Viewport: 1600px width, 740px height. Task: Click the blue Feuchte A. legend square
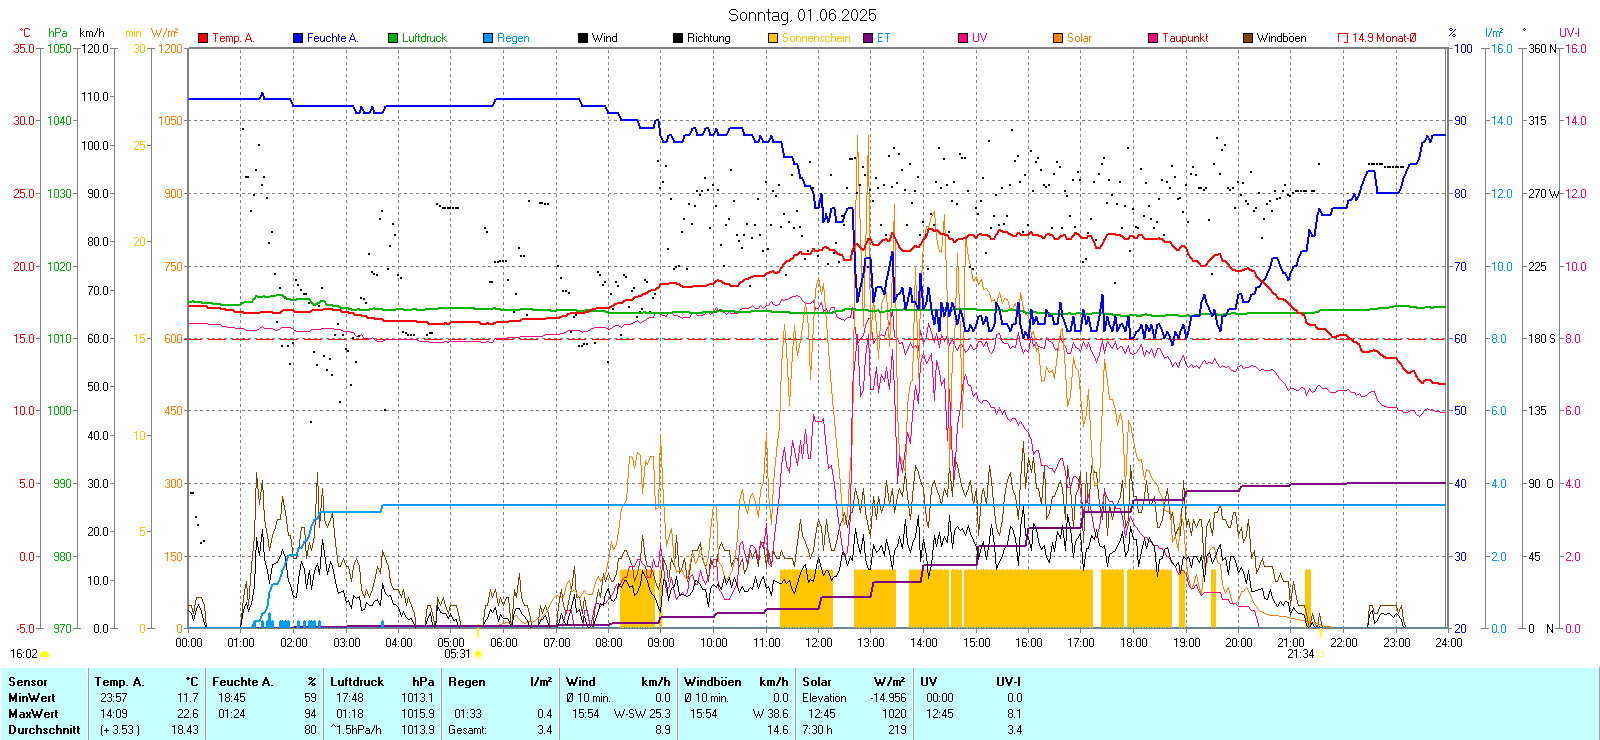(x=298, y=38)
